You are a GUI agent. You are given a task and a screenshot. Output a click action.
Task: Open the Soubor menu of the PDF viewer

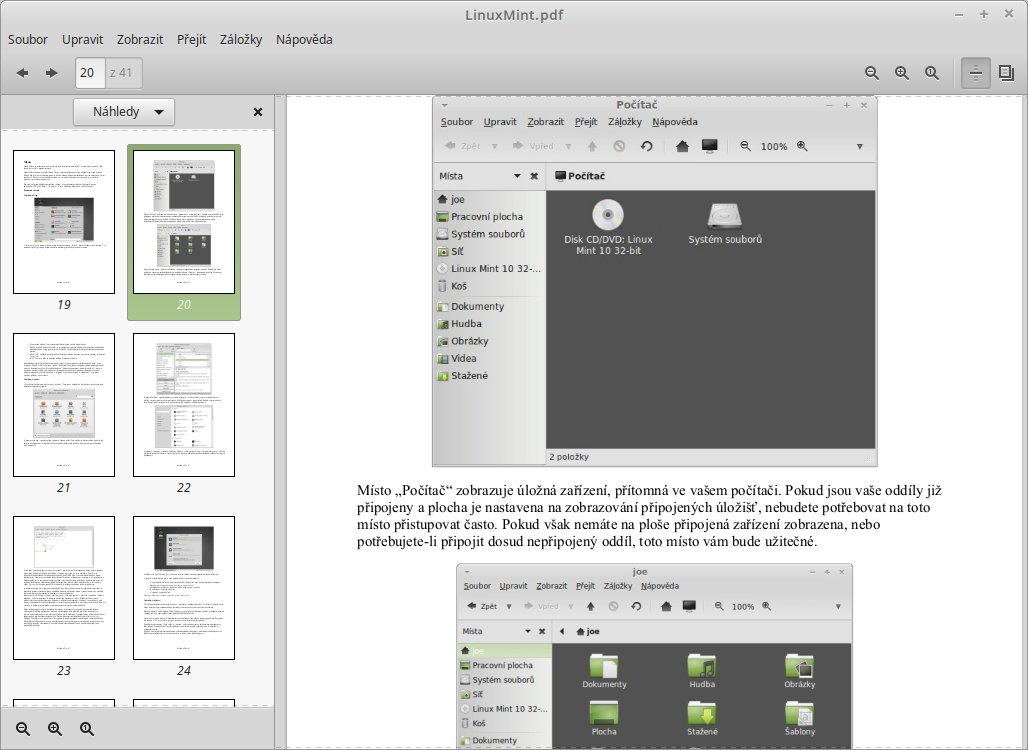pyautogui.click(x=28, y=39)
